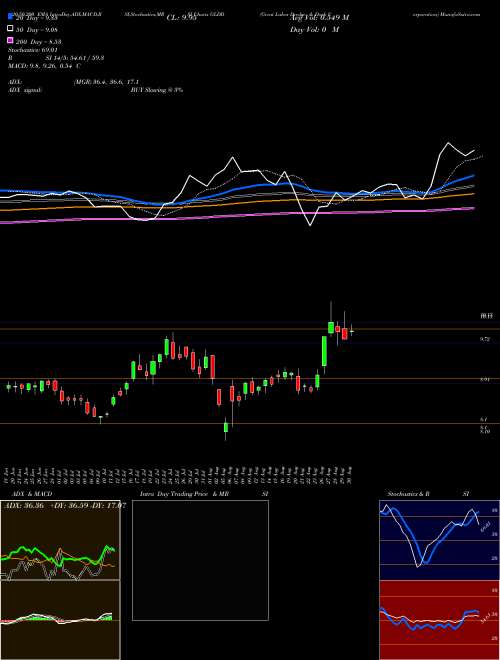The height and width of the screenshot is (660, 500).
Task: Click the ADX readout above the indicator chart
Action: coord(65,505)
